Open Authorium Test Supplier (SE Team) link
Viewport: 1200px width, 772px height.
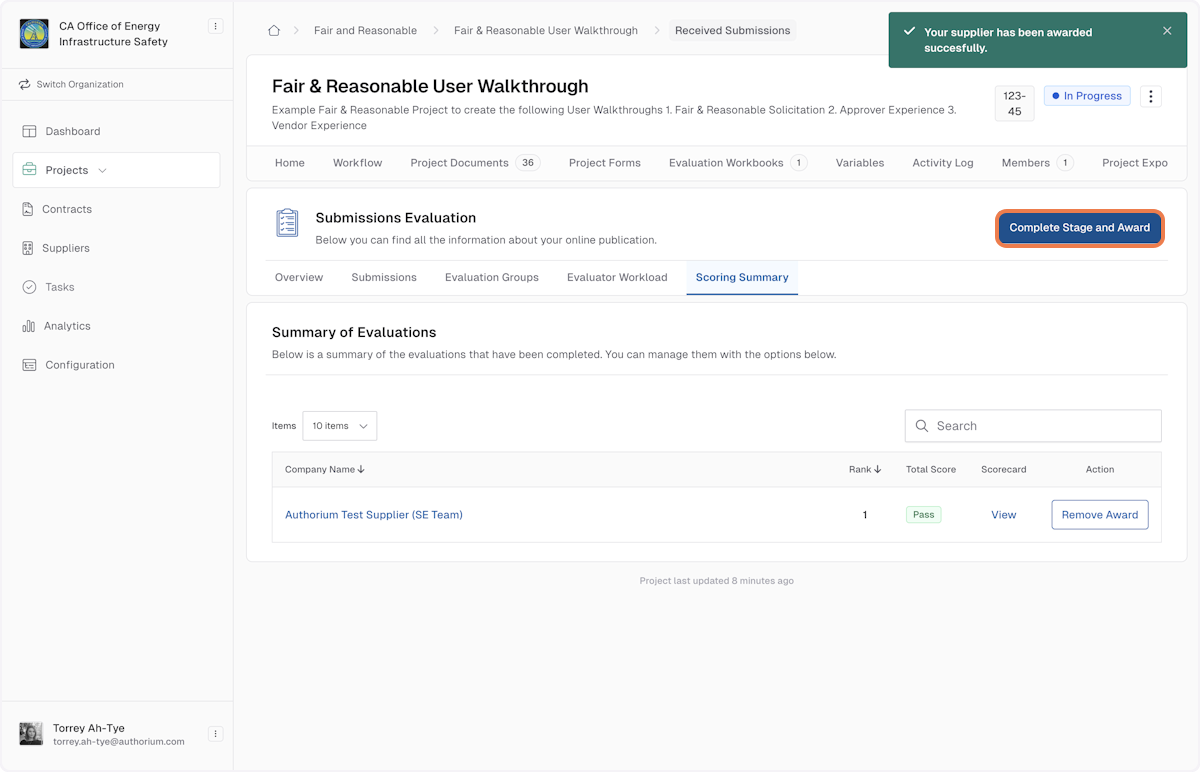(374, 515)
